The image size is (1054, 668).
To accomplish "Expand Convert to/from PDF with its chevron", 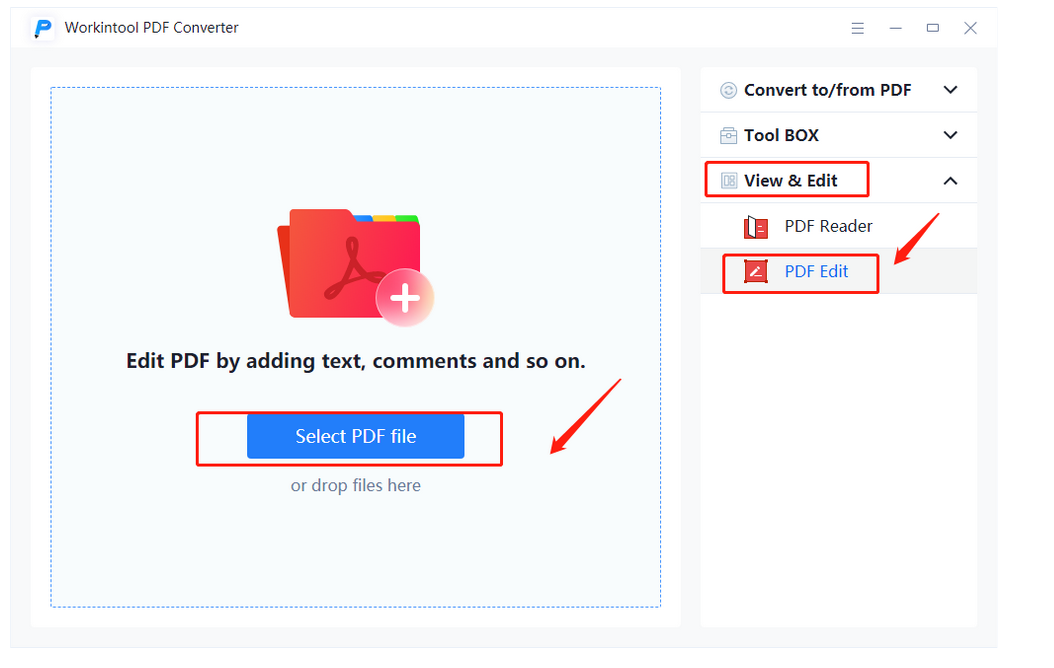I will [950, 90].
